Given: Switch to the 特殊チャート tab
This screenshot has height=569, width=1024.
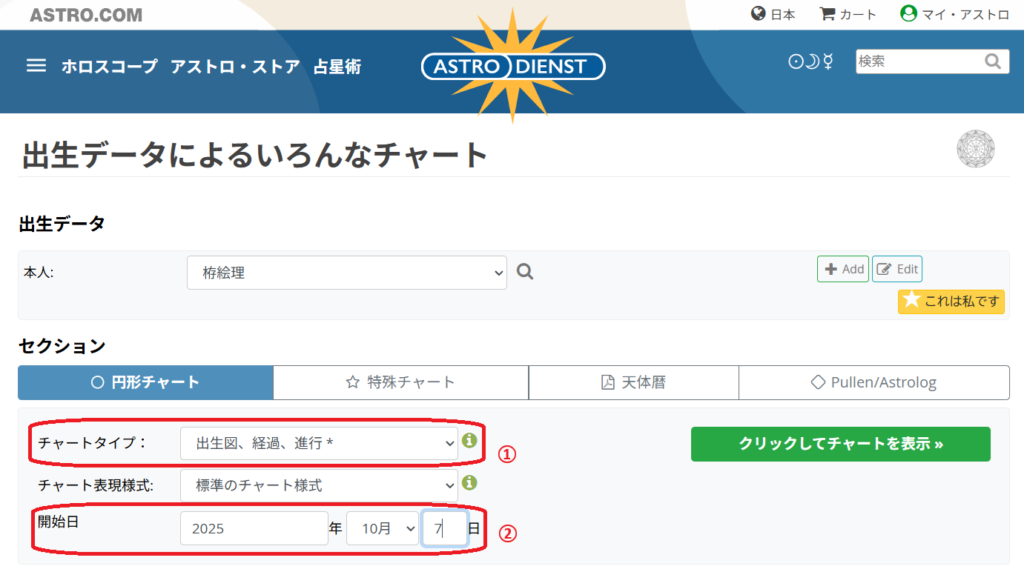Looking at the screenshot, I should click(x=400, y=382).
